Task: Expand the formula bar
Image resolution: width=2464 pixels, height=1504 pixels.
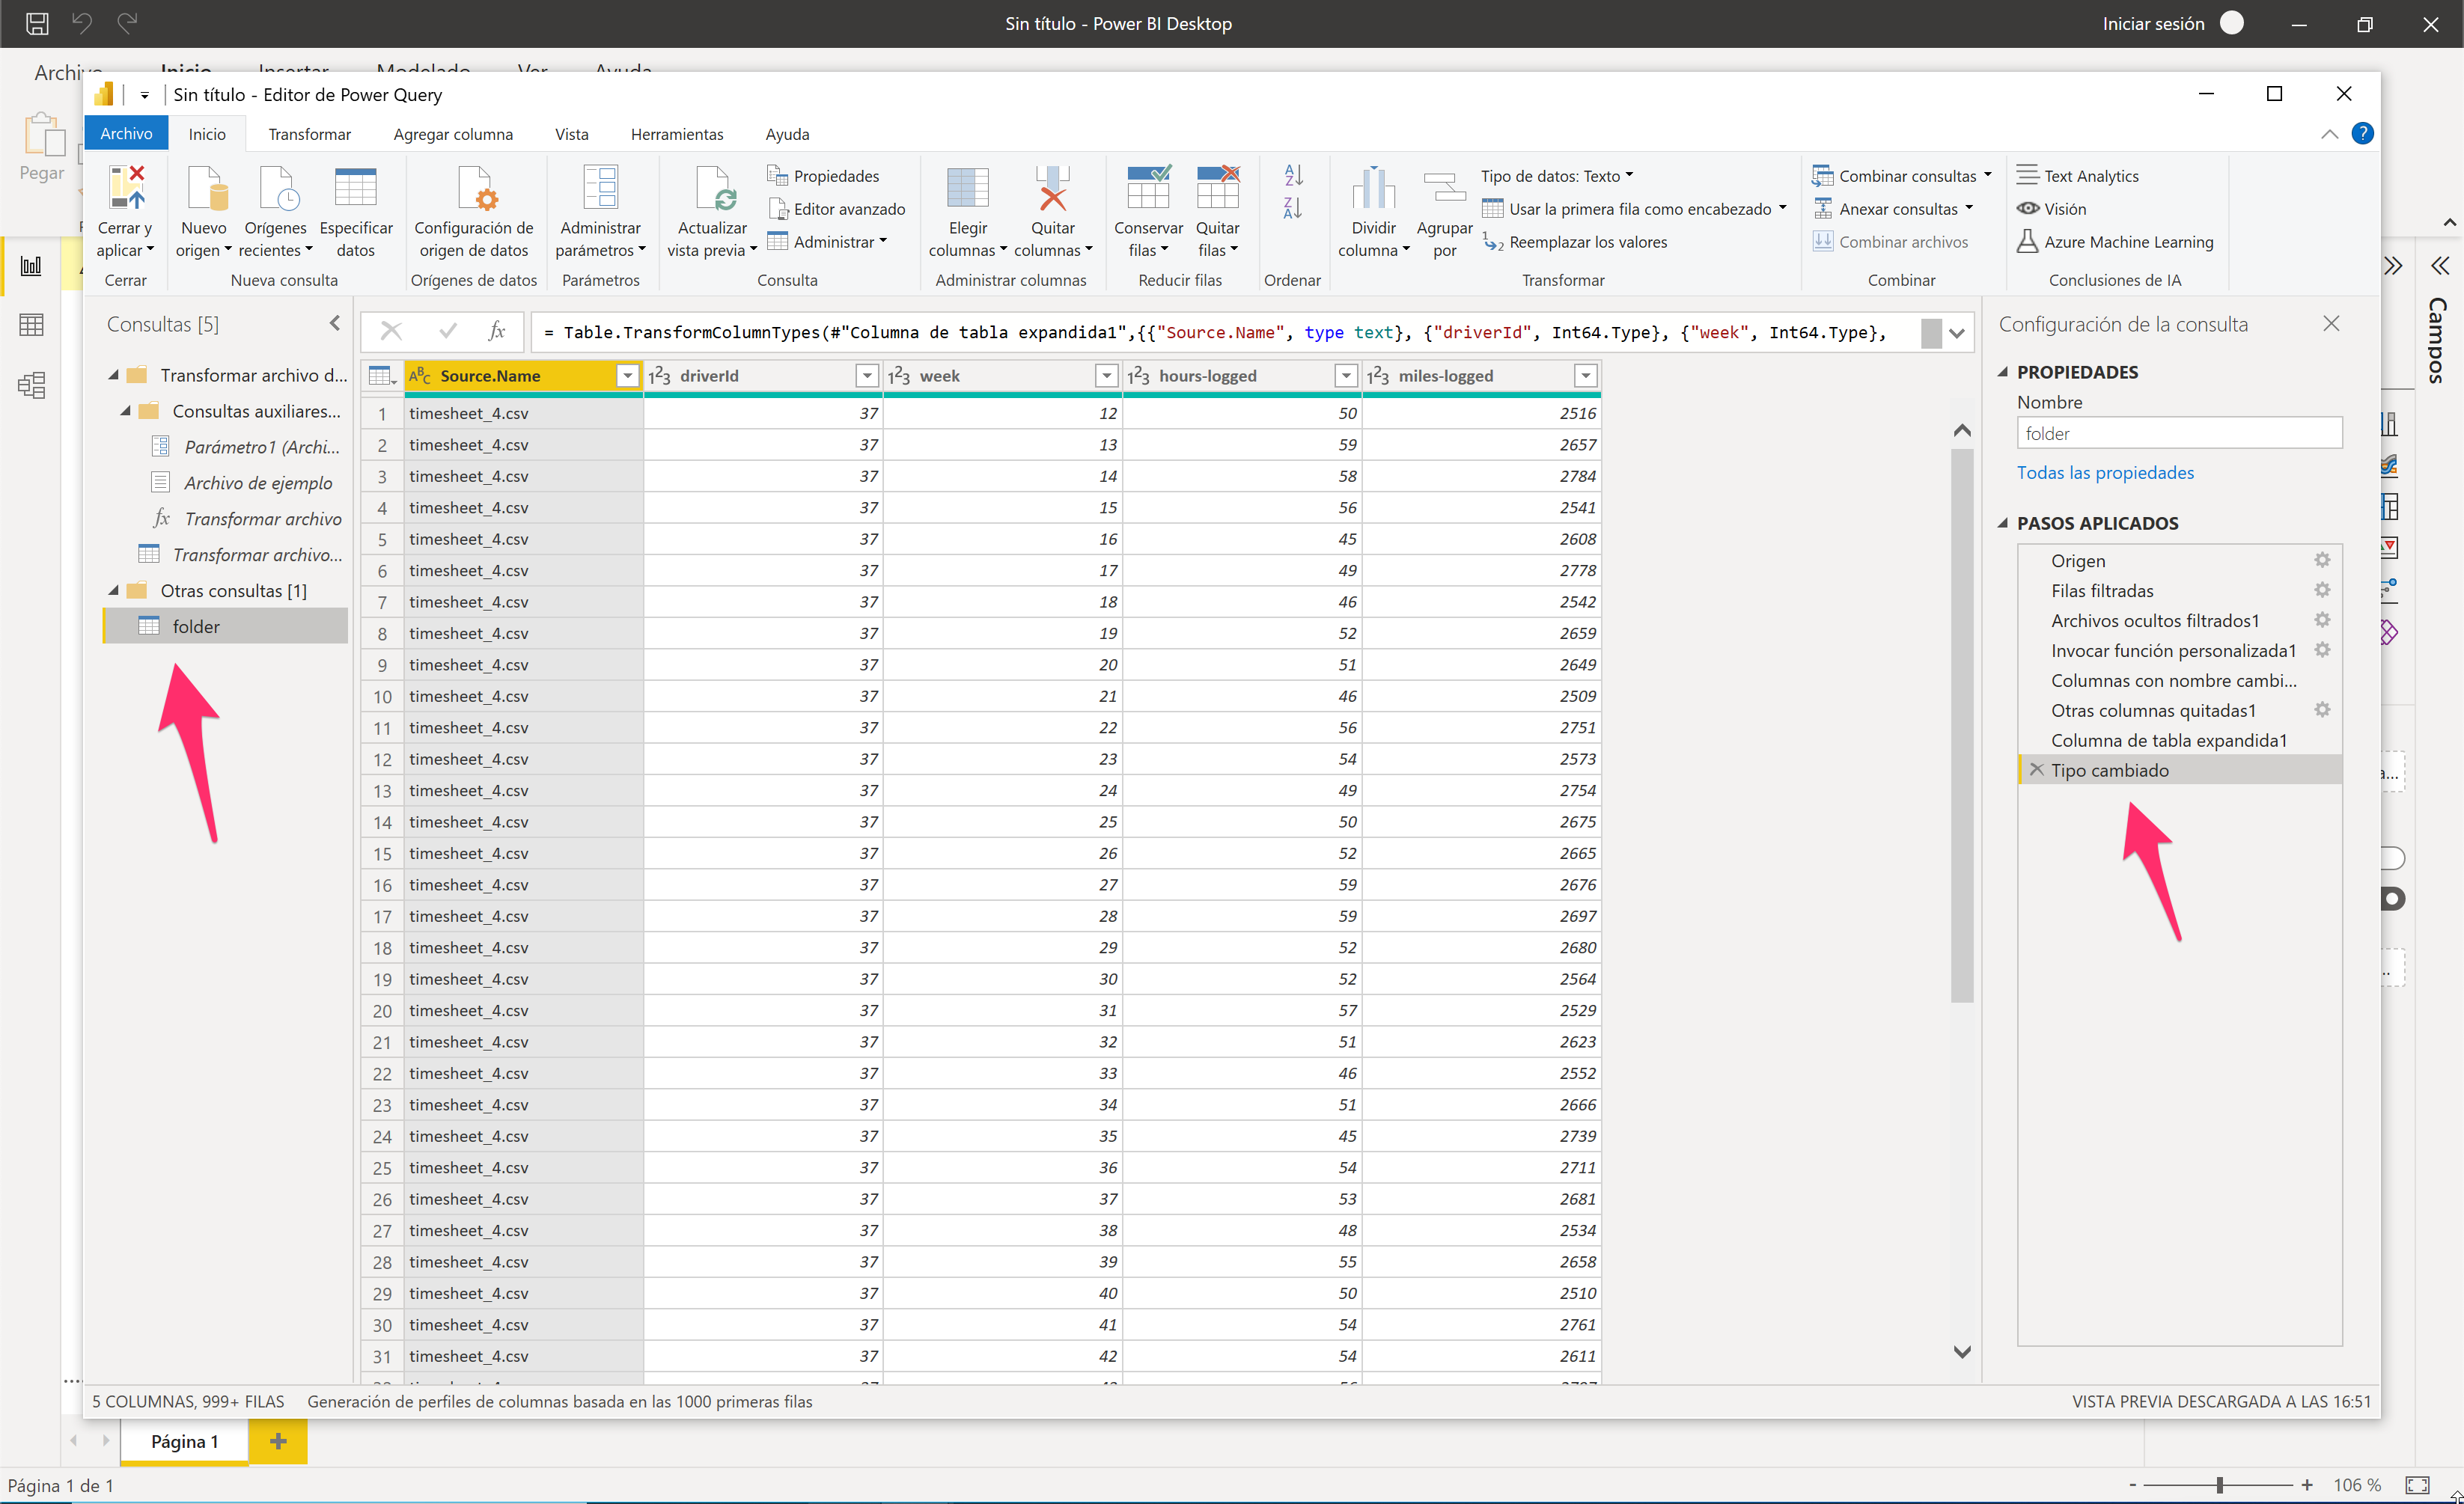Action: pos(1957,333)
